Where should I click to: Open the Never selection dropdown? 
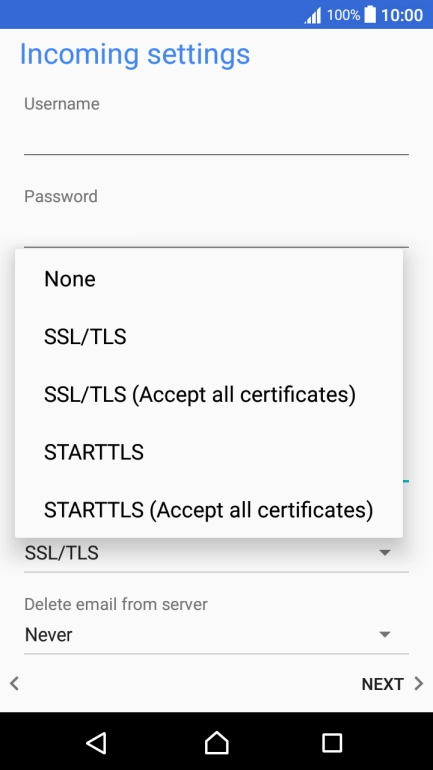point(216,635)
